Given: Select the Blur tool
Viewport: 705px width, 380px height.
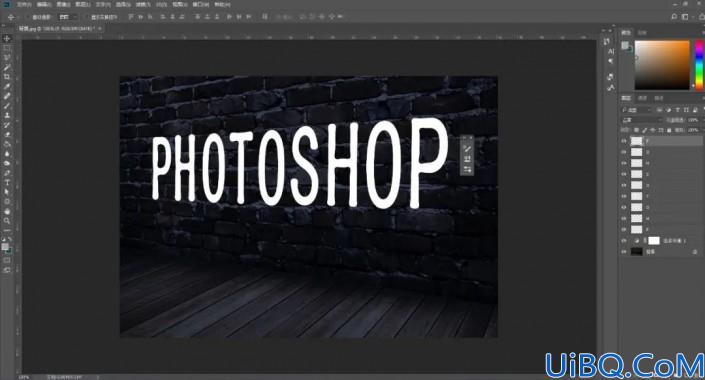Looking at the screenshot, I should pyautogui.click(x=7, y=154).
